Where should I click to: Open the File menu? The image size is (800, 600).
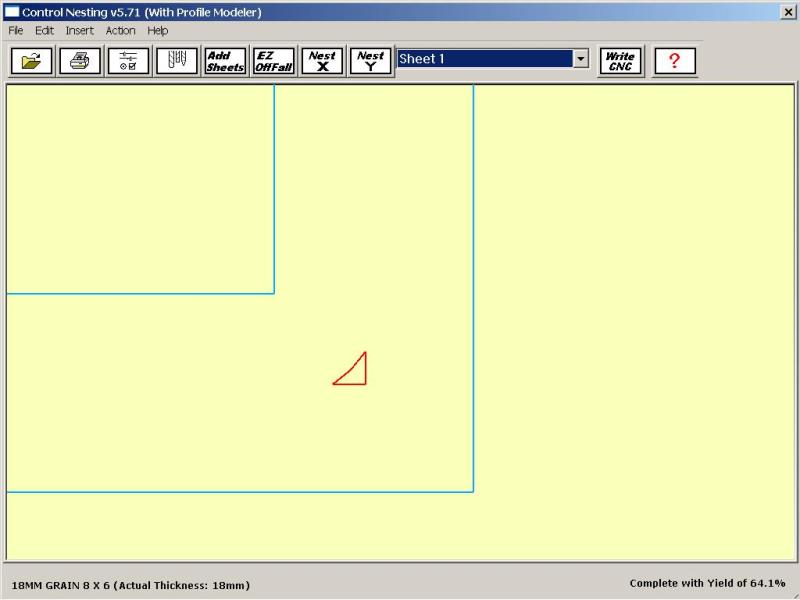(16, 31)
